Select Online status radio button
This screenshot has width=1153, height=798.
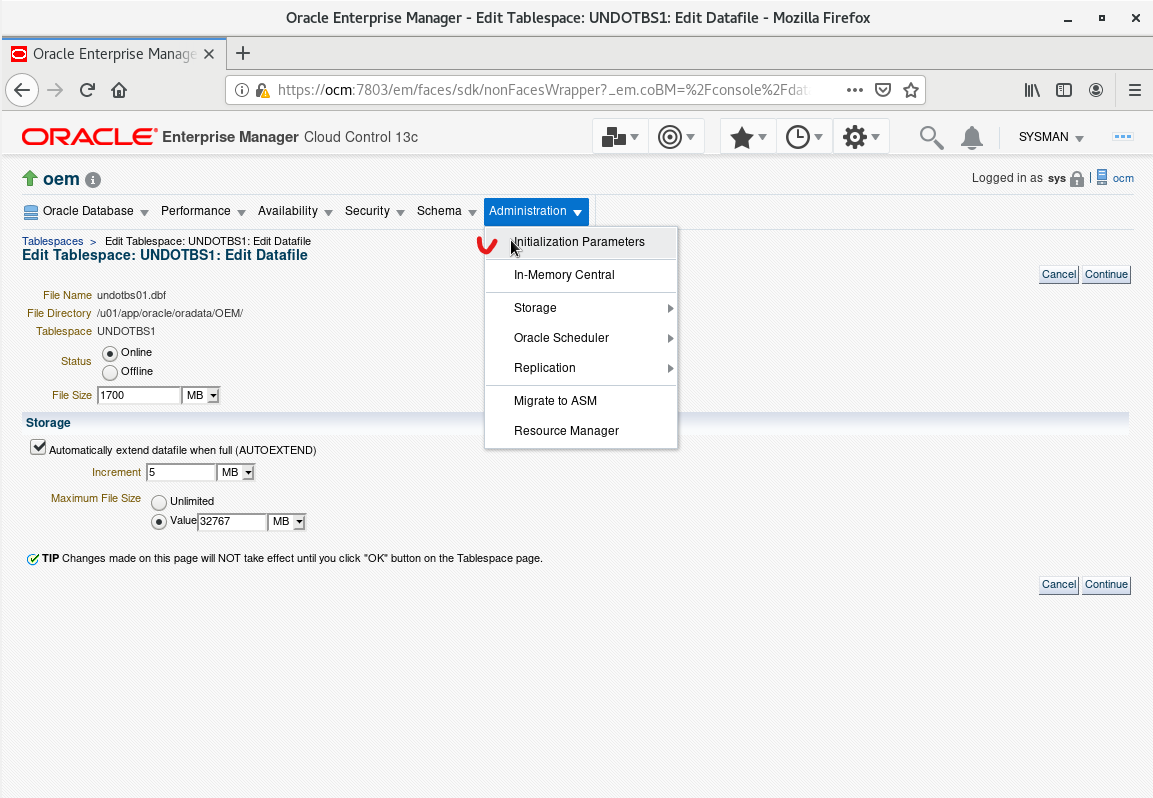coord(110,354)
